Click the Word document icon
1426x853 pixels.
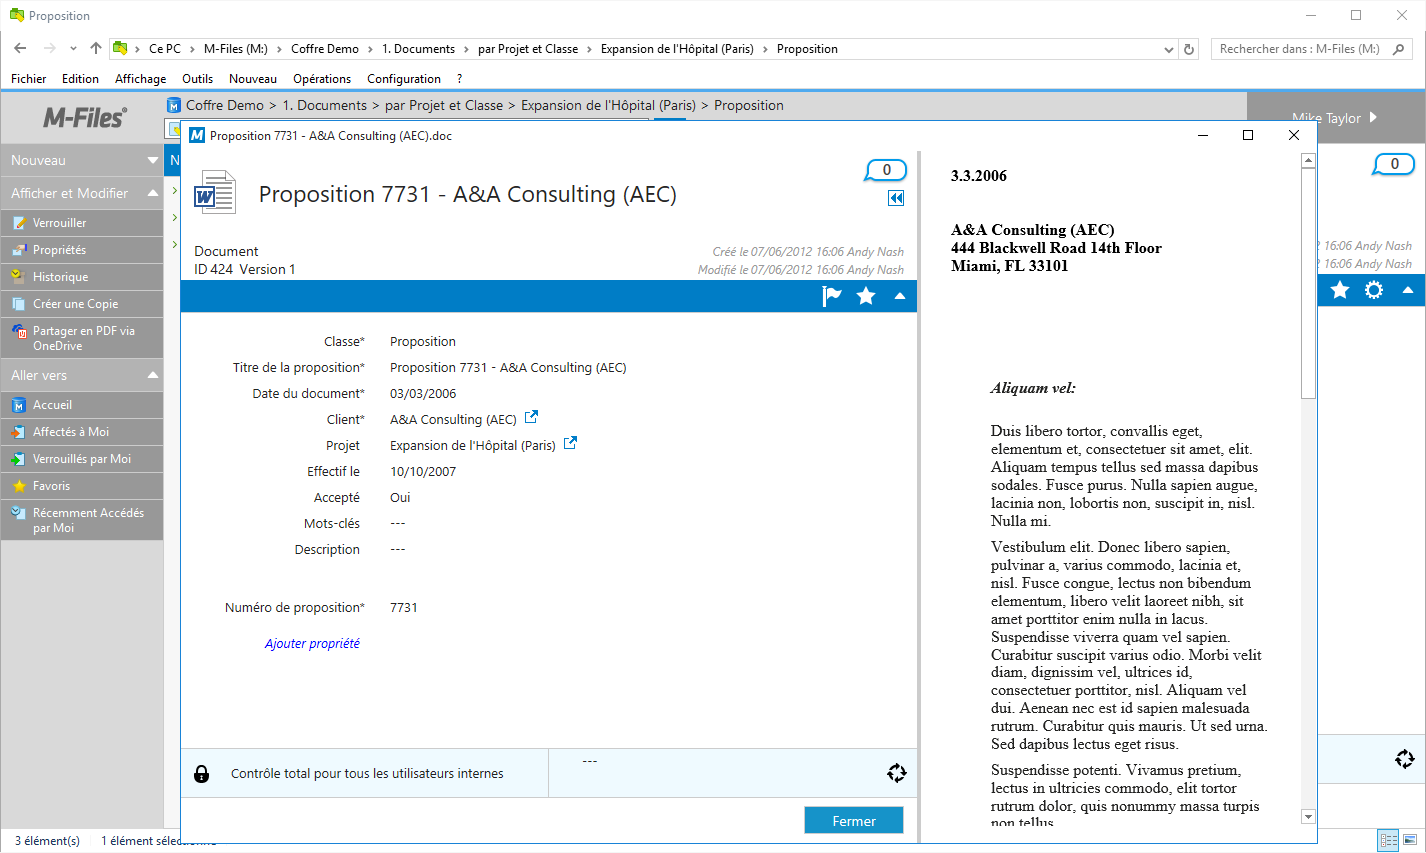(215, 193)
